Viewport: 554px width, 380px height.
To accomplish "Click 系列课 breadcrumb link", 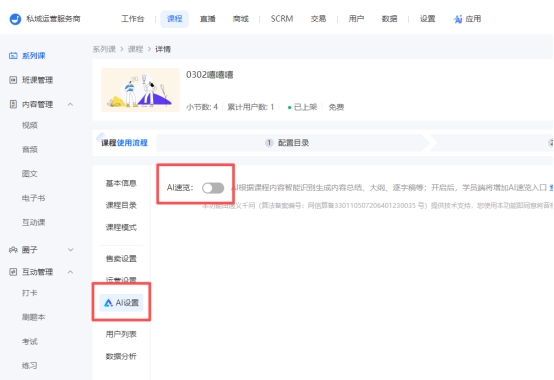I will tap(104, 49).
